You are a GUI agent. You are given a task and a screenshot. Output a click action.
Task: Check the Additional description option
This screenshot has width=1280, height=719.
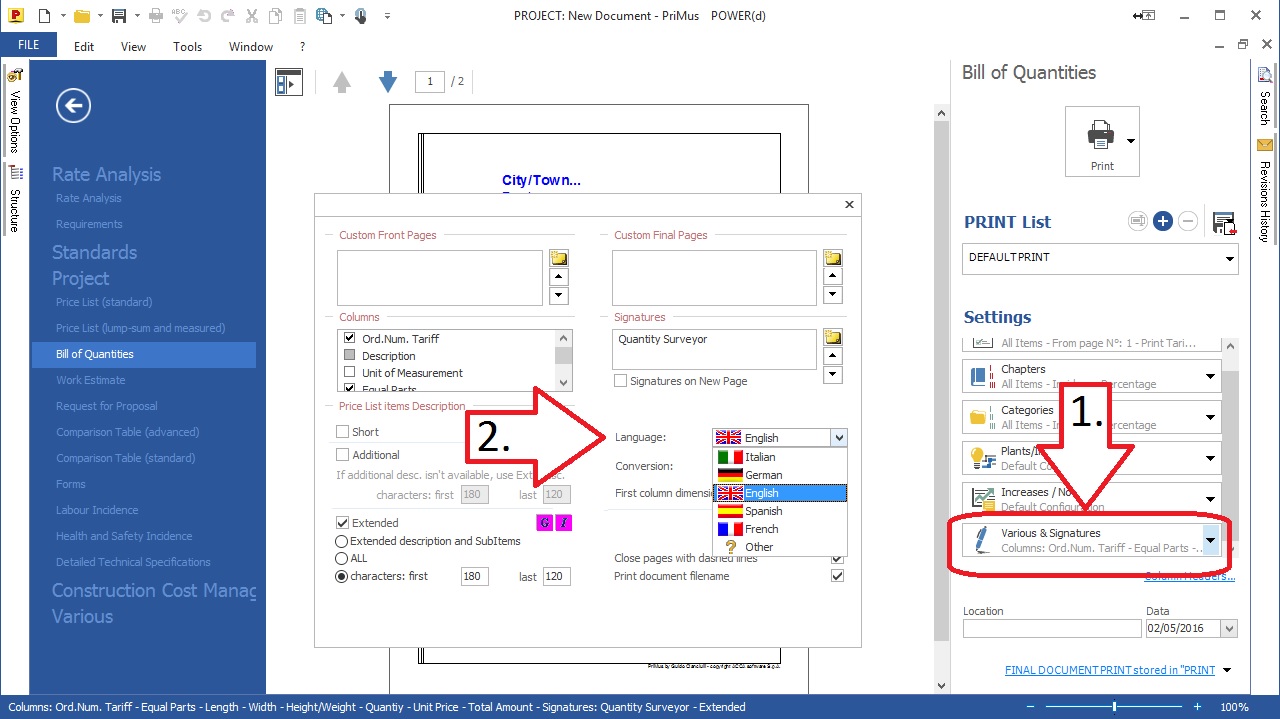(343, 455)
